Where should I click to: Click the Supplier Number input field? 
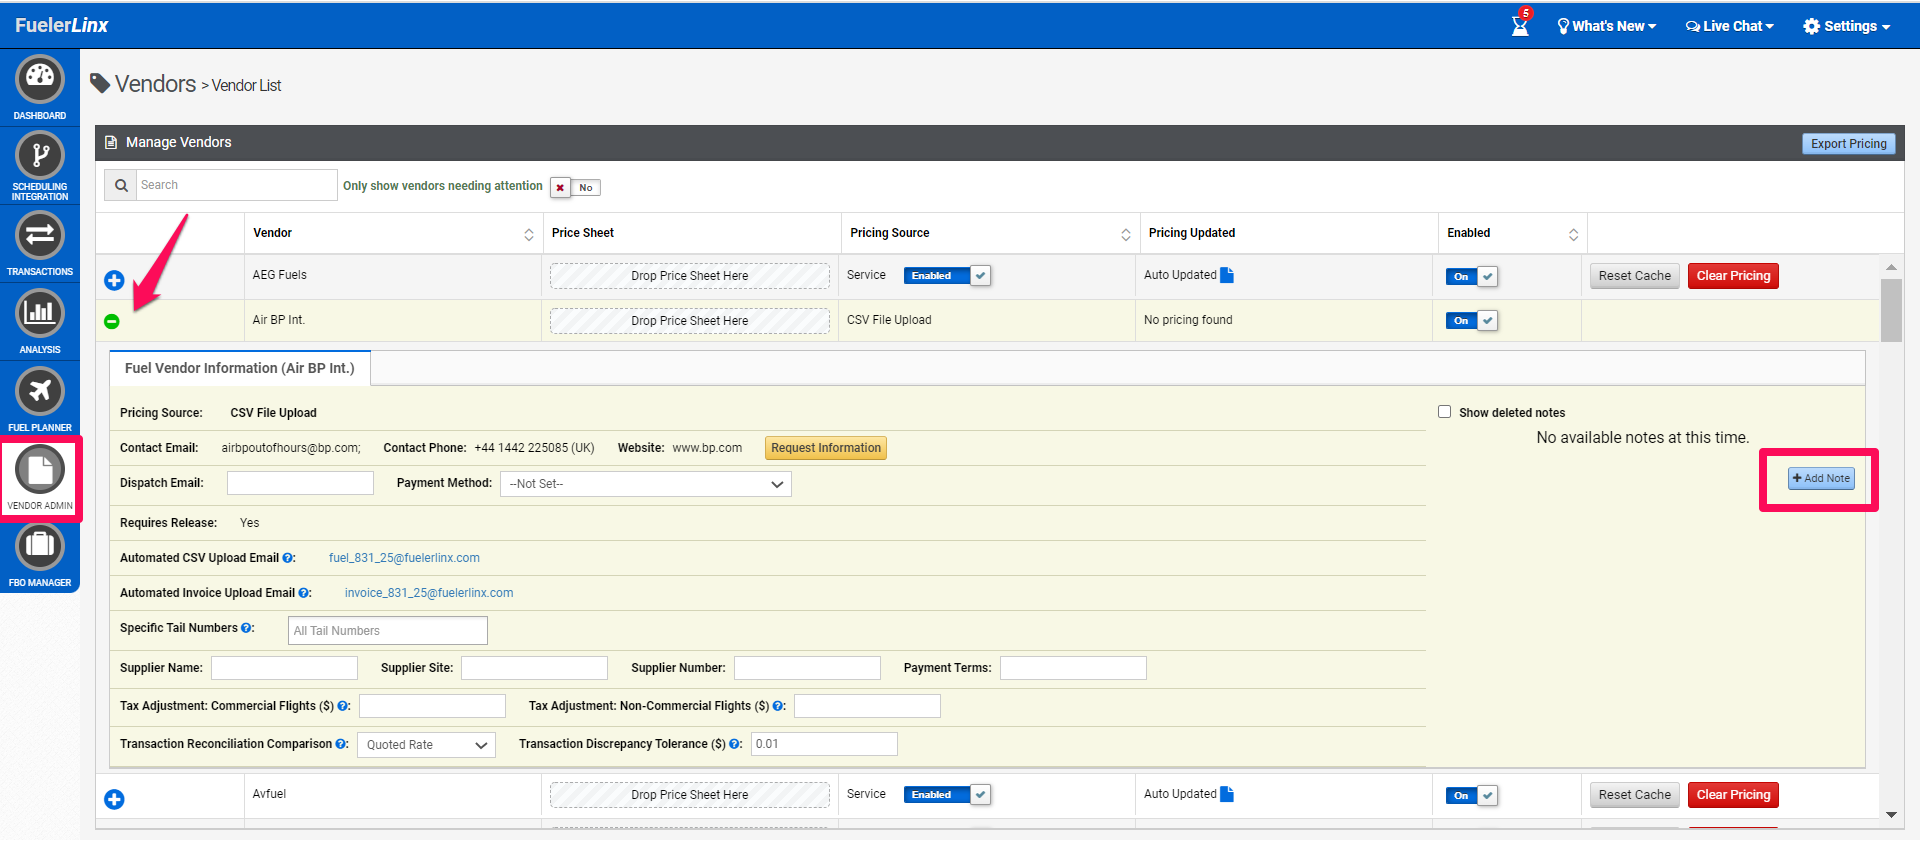(x=807, y=668)
